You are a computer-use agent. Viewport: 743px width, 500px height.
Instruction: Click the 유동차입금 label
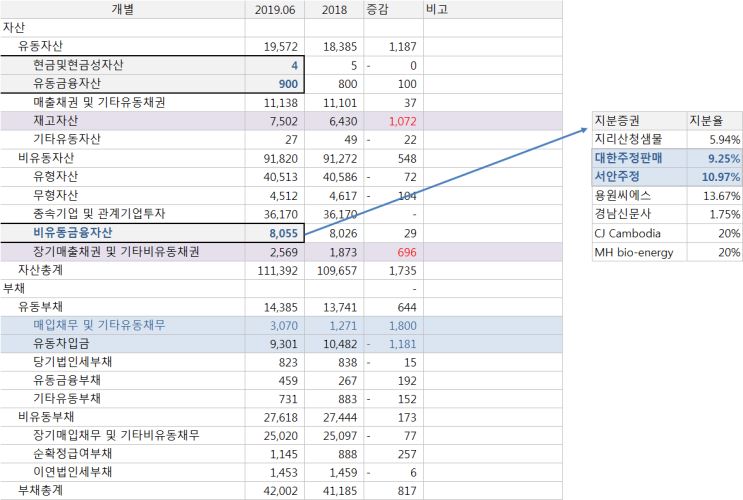(61, 344)
